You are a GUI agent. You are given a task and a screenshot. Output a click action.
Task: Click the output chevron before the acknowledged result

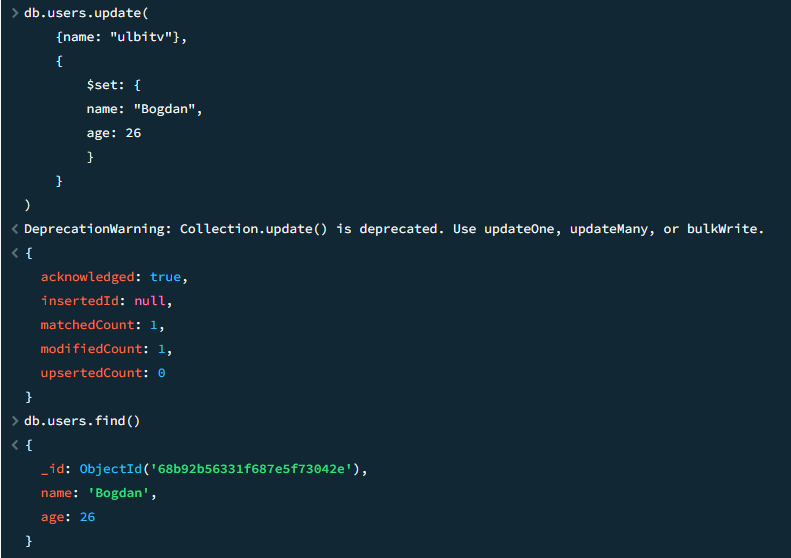14,253
